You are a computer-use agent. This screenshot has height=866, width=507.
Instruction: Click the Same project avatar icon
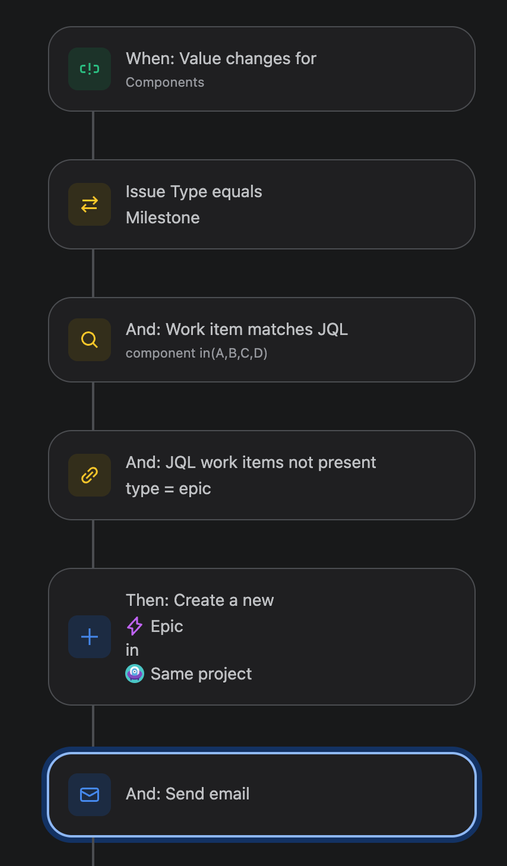(x=135, y=674)
